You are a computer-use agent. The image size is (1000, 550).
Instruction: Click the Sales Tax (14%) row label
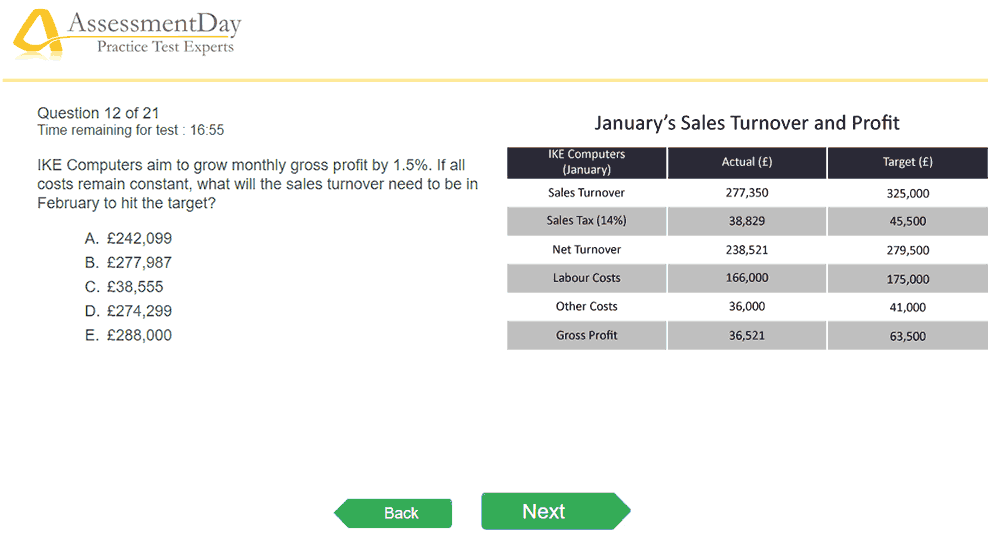[x=587, y=221]
